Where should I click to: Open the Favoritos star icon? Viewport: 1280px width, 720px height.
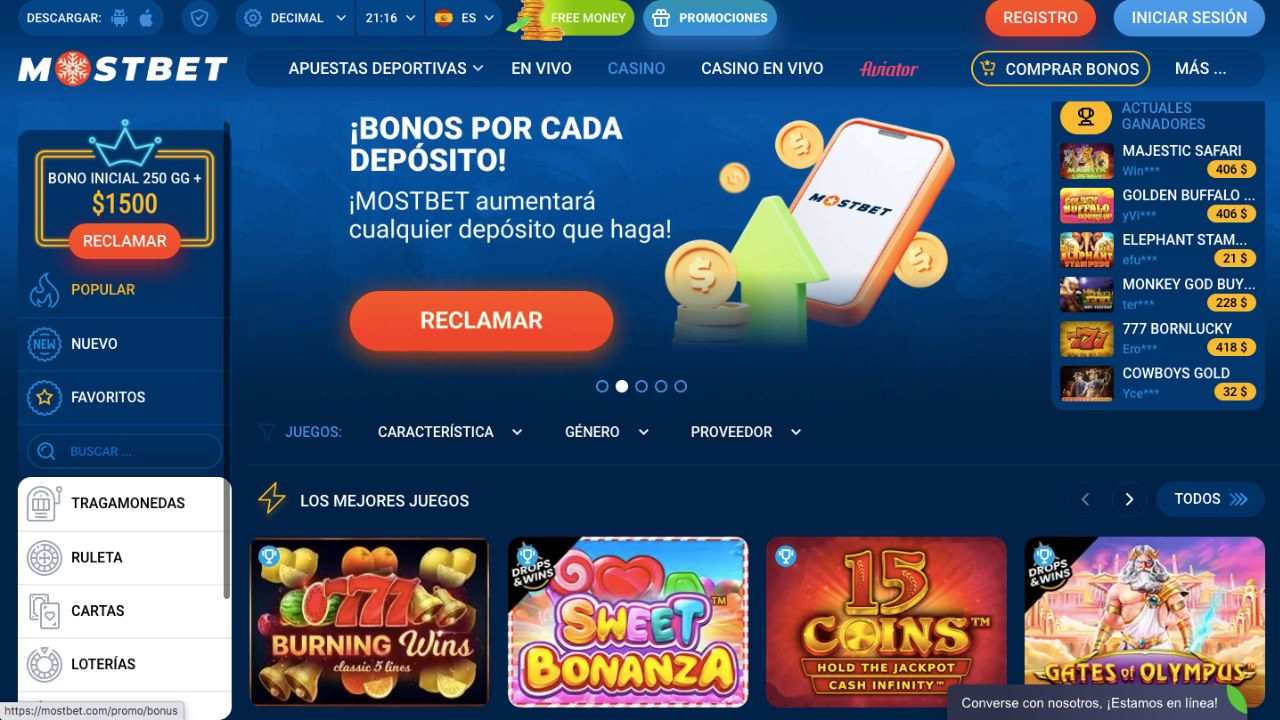(x=44, y=397)
